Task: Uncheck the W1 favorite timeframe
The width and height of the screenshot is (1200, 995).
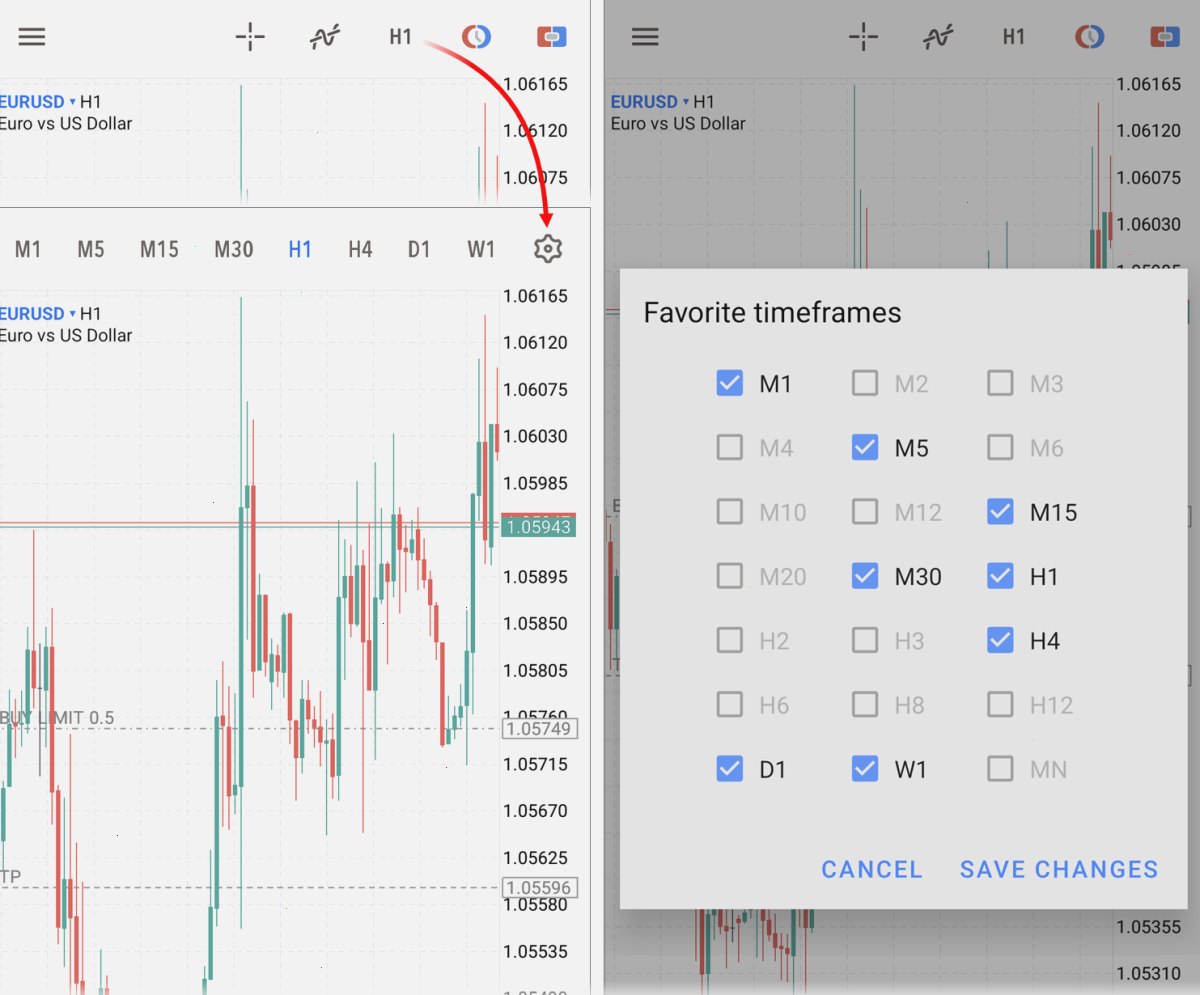Action: (x=865, y=769)
